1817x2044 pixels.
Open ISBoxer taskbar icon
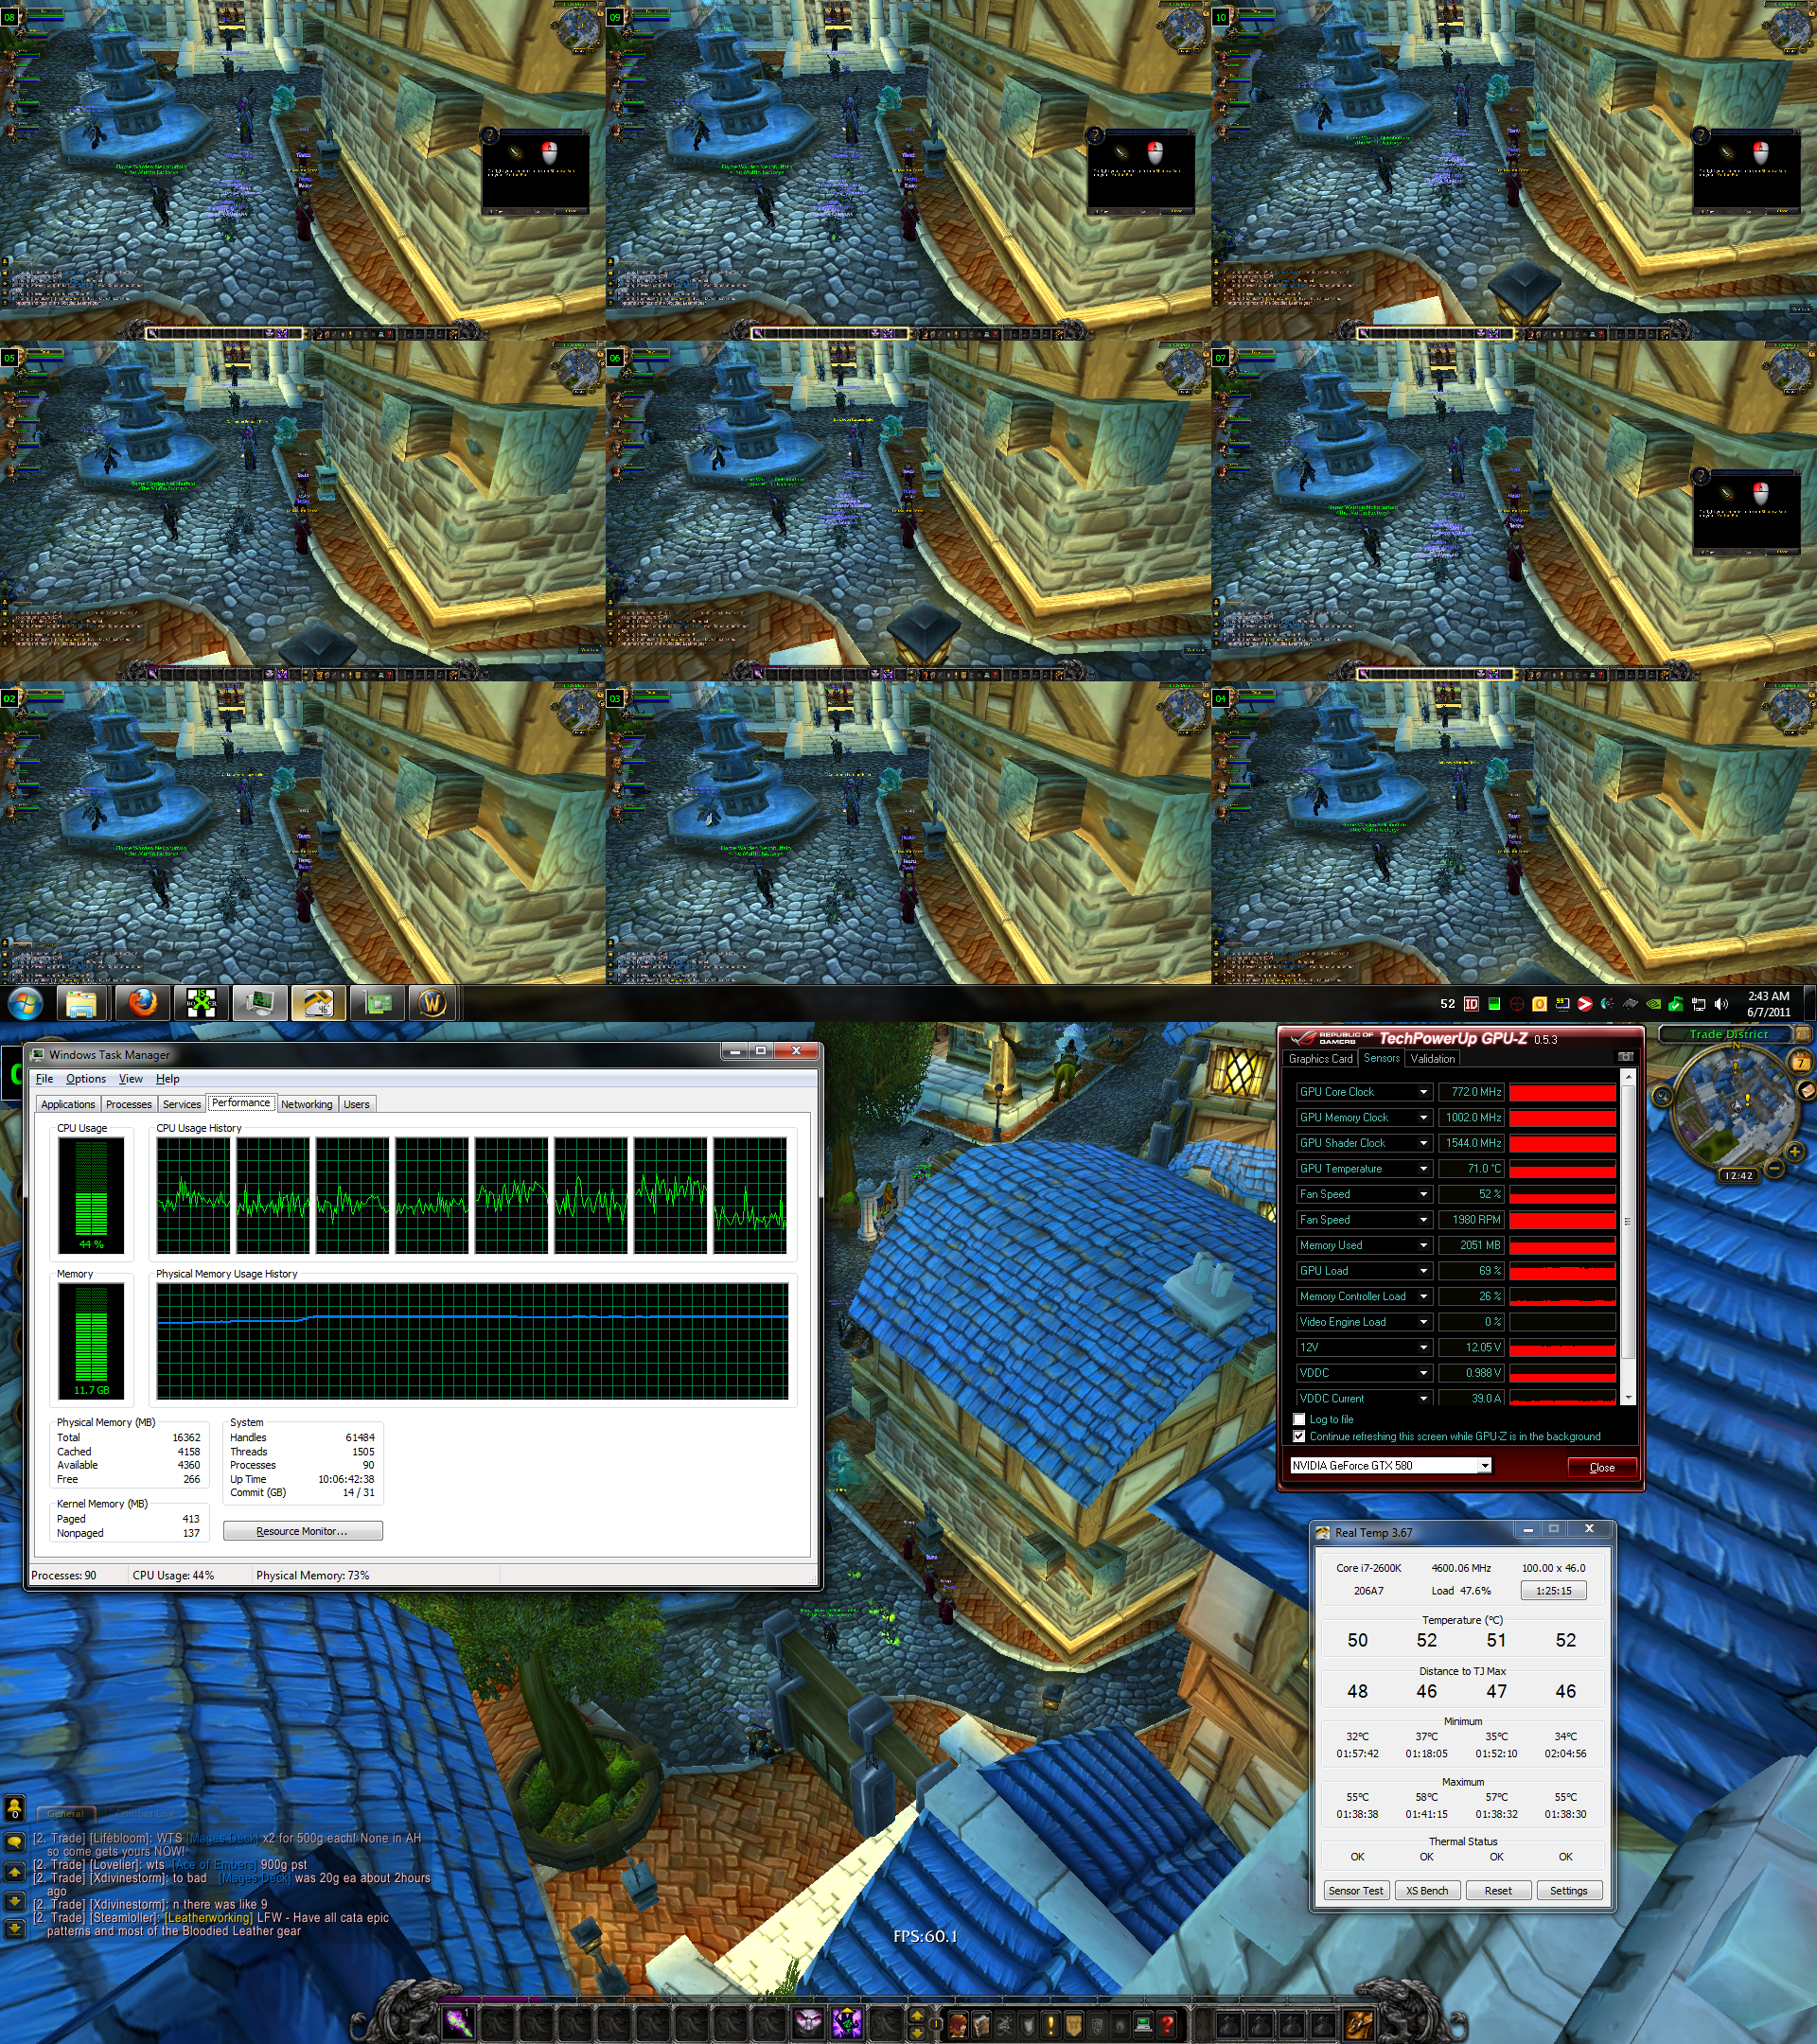point(201,1003)
